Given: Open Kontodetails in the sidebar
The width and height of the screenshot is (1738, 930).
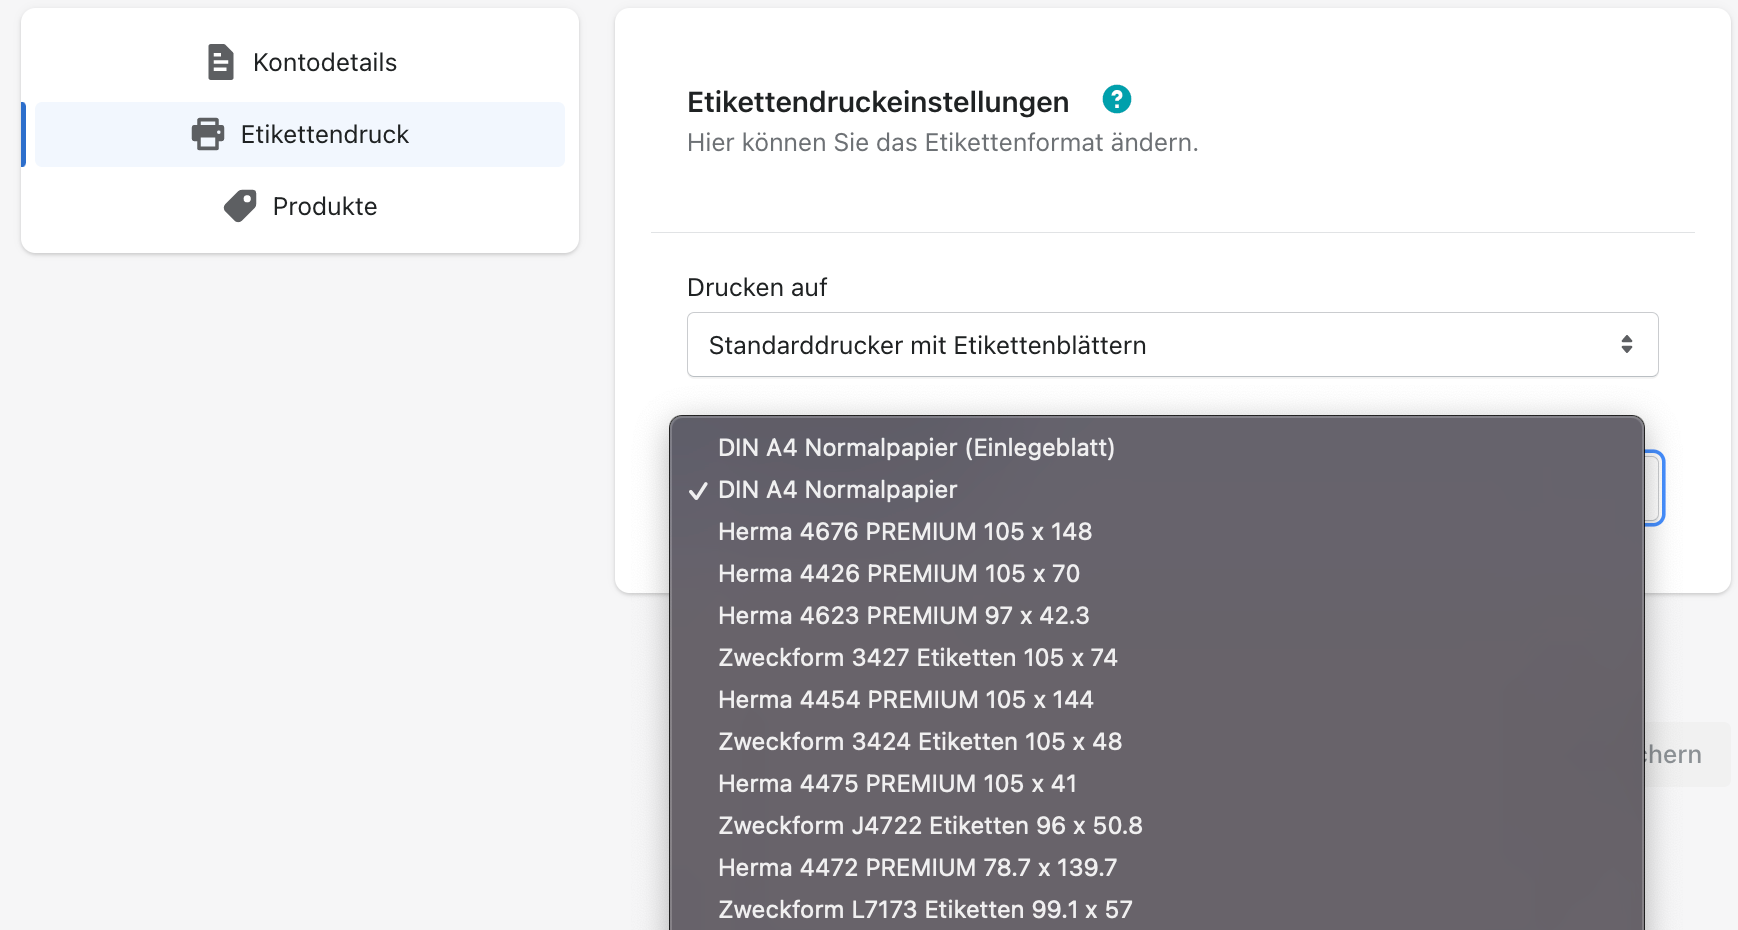Looking at the screenshot, I should (300, 62).
